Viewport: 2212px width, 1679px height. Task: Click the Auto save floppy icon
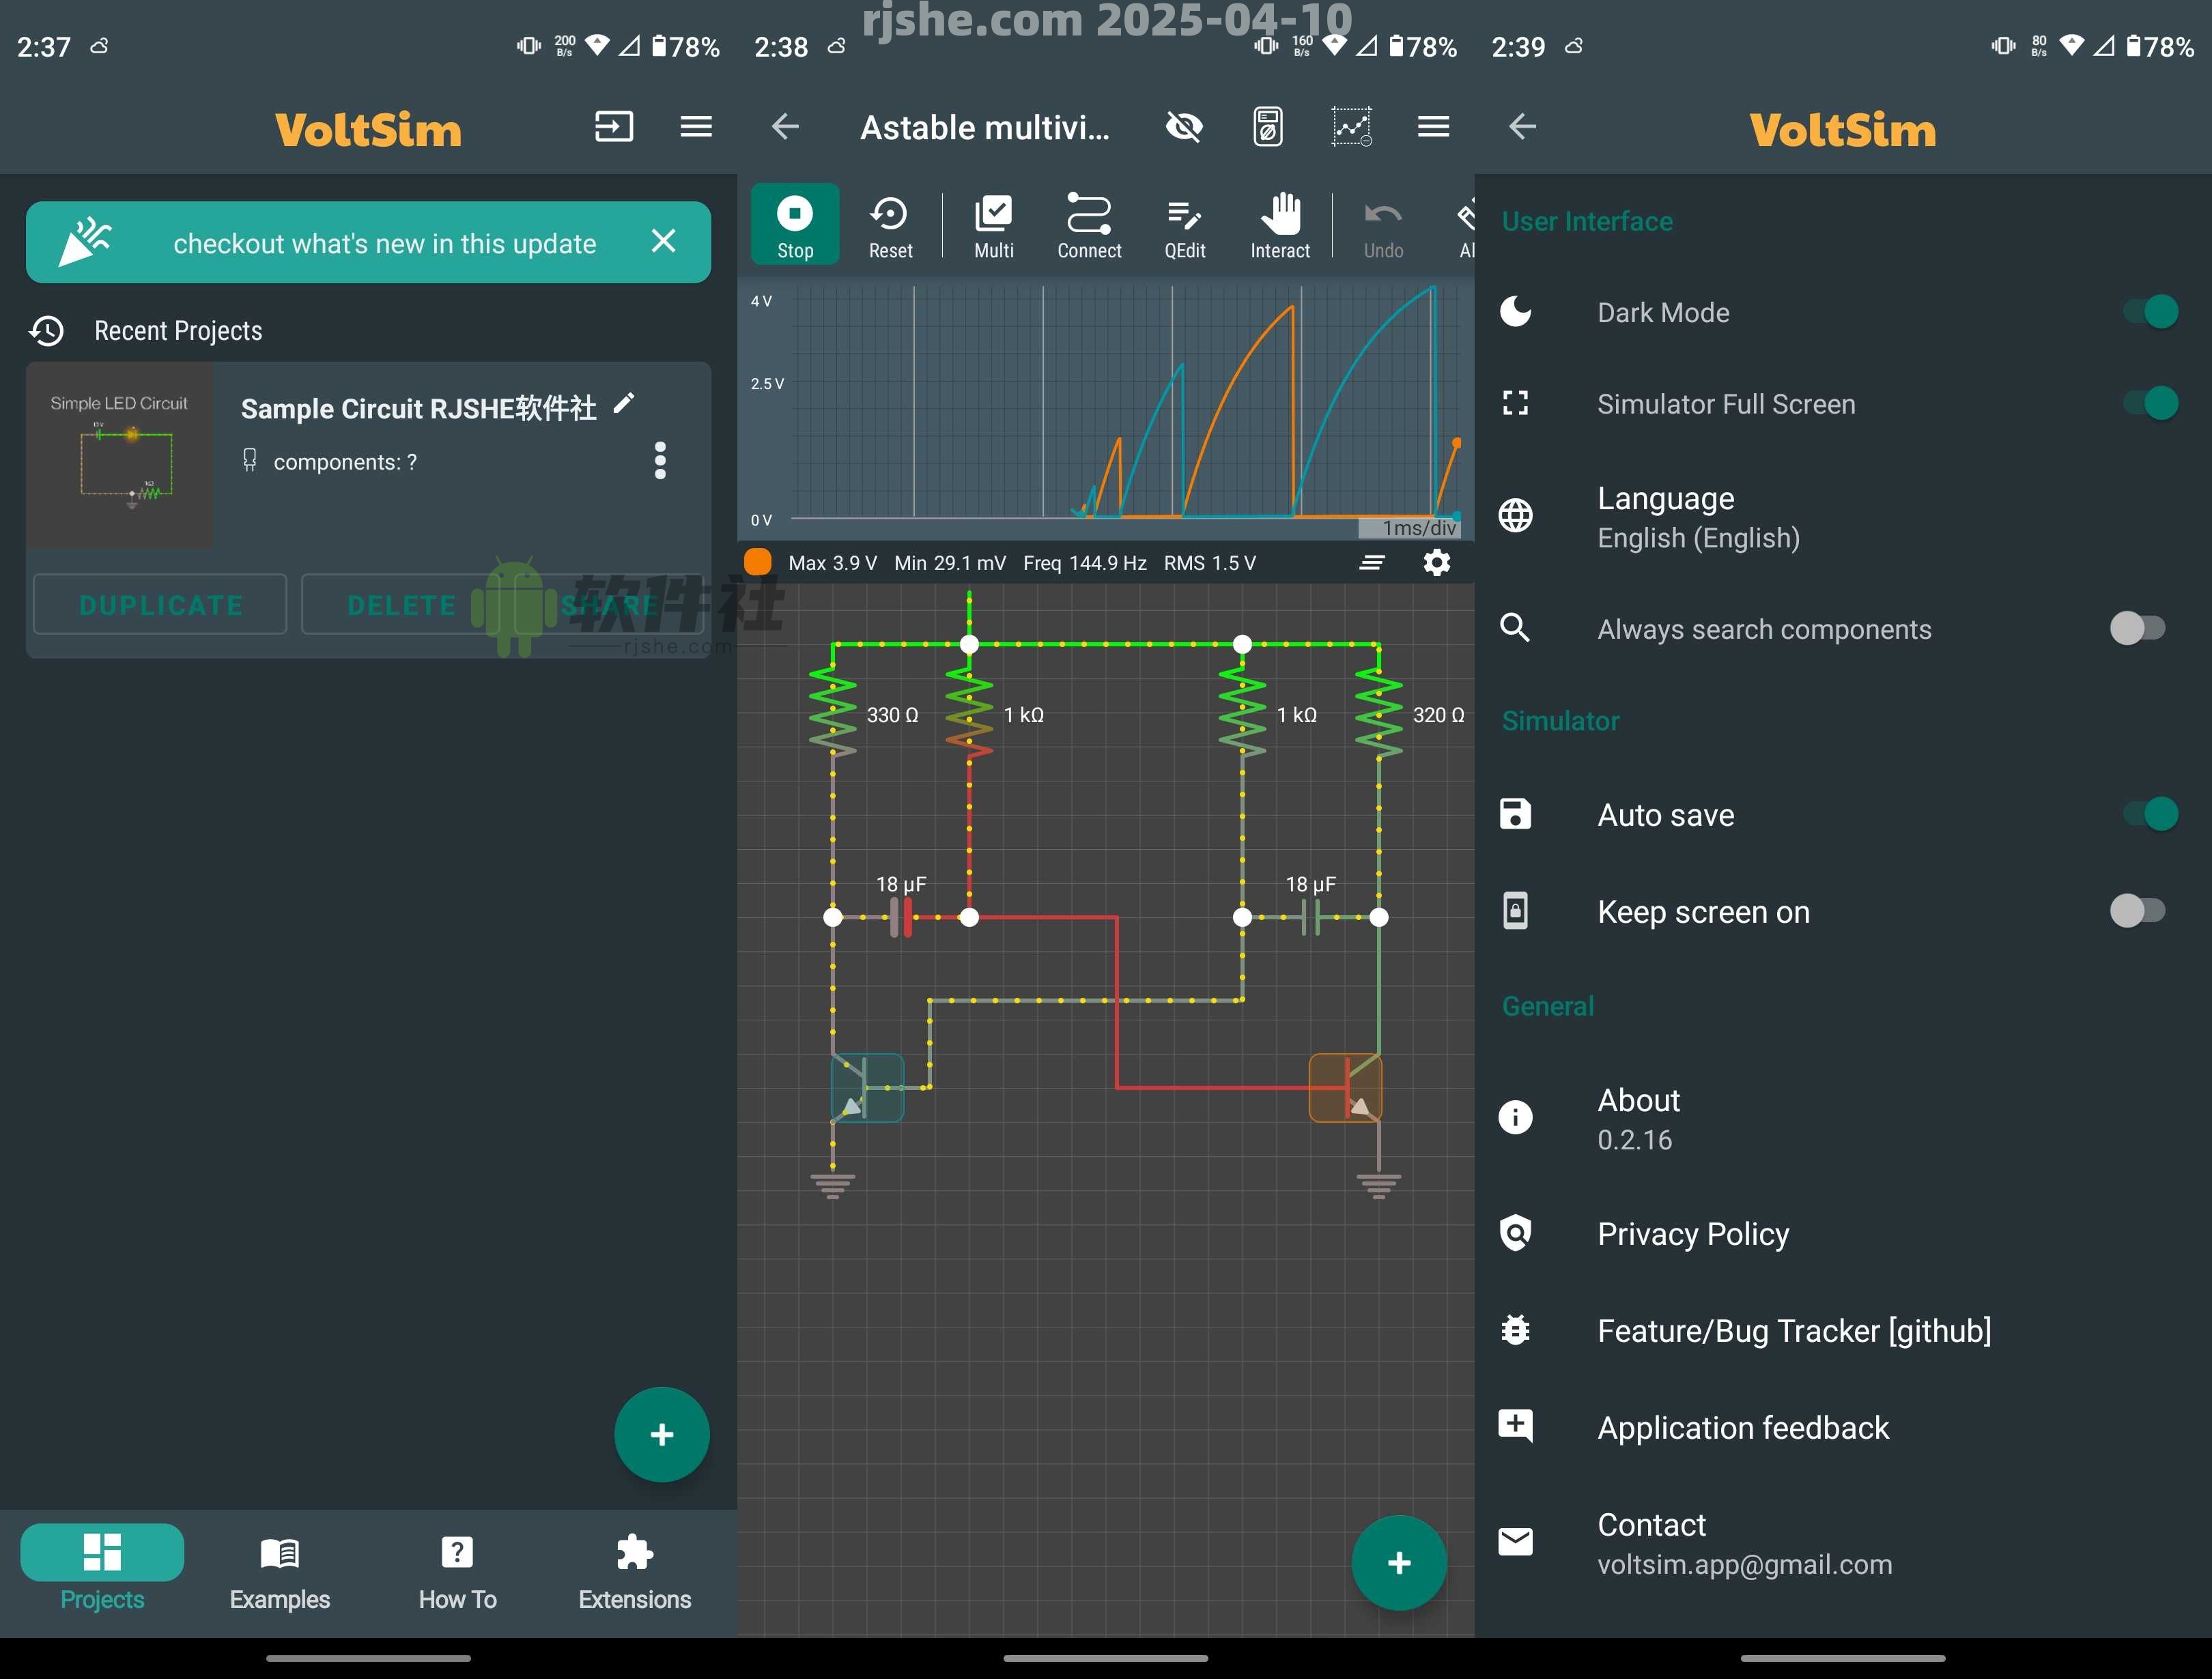[1515, 814]
